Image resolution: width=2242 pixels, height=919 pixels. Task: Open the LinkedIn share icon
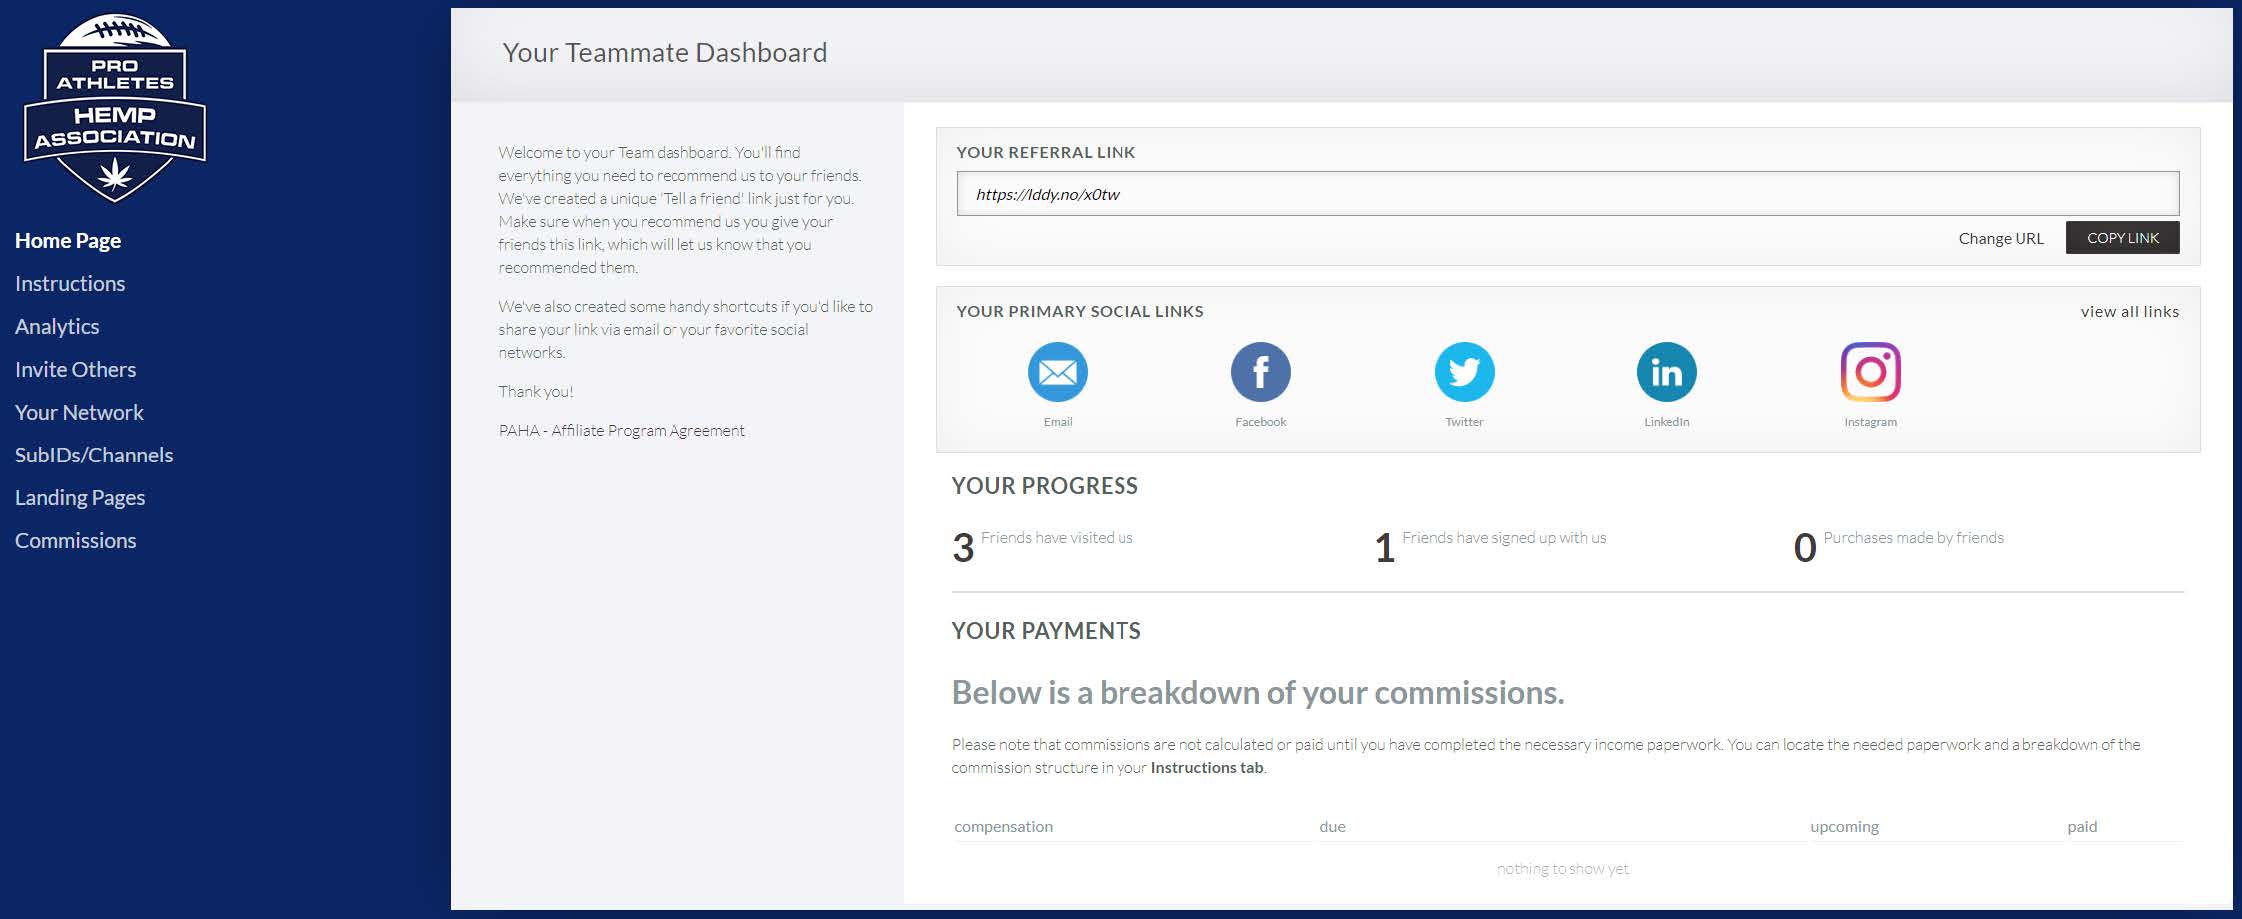tap(1666, 372)
